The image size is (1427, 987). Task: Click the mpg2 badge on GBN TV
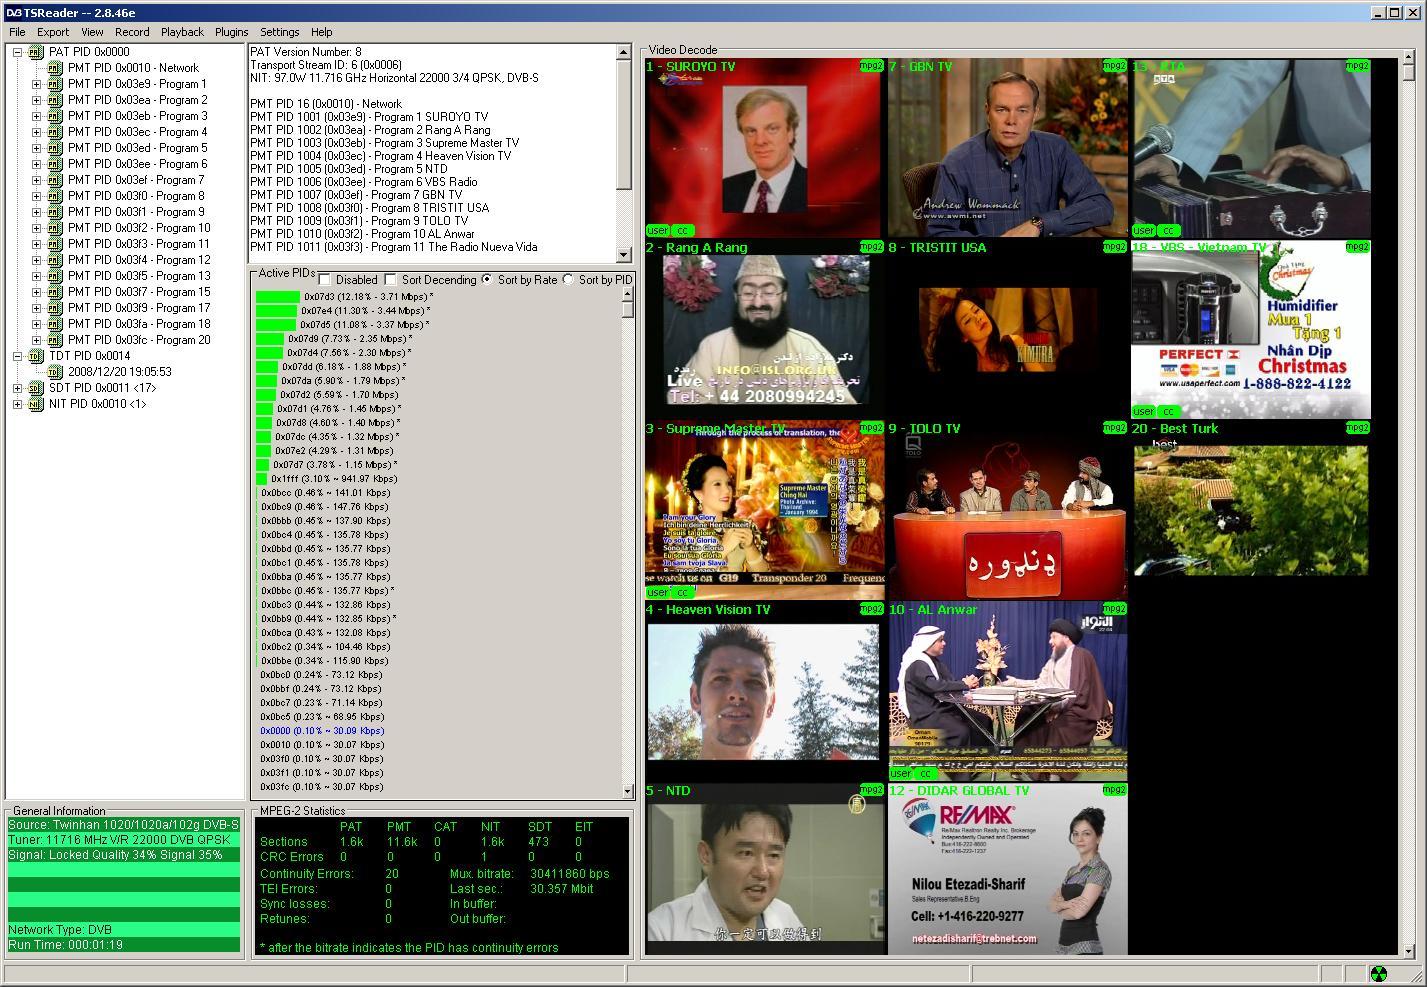coord(1114,66)
